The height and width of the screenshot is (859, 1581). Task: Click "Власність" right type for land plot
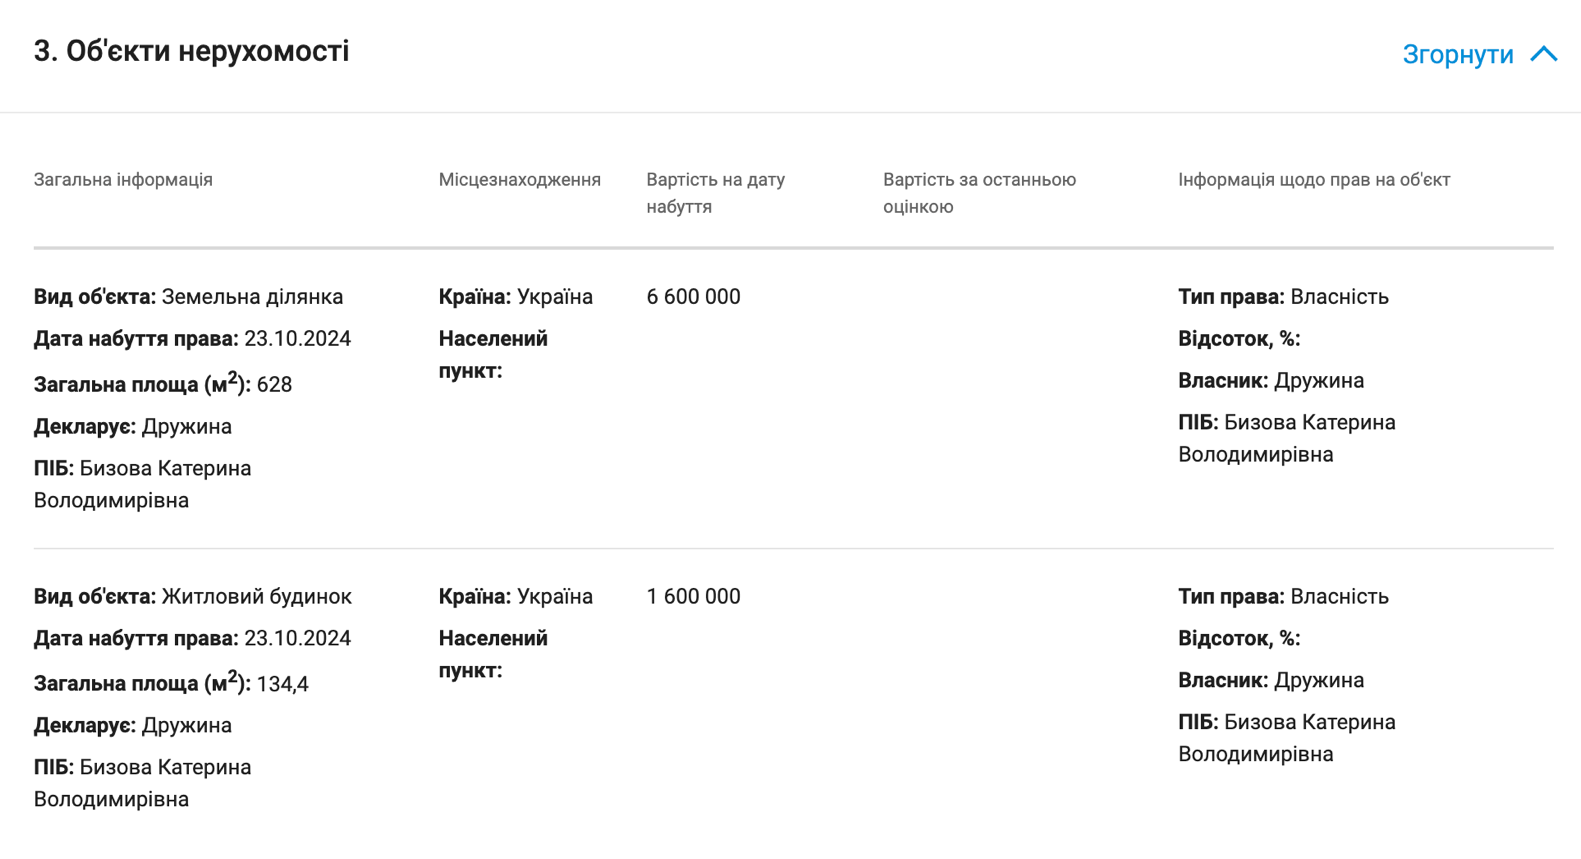coord(1339,297)
